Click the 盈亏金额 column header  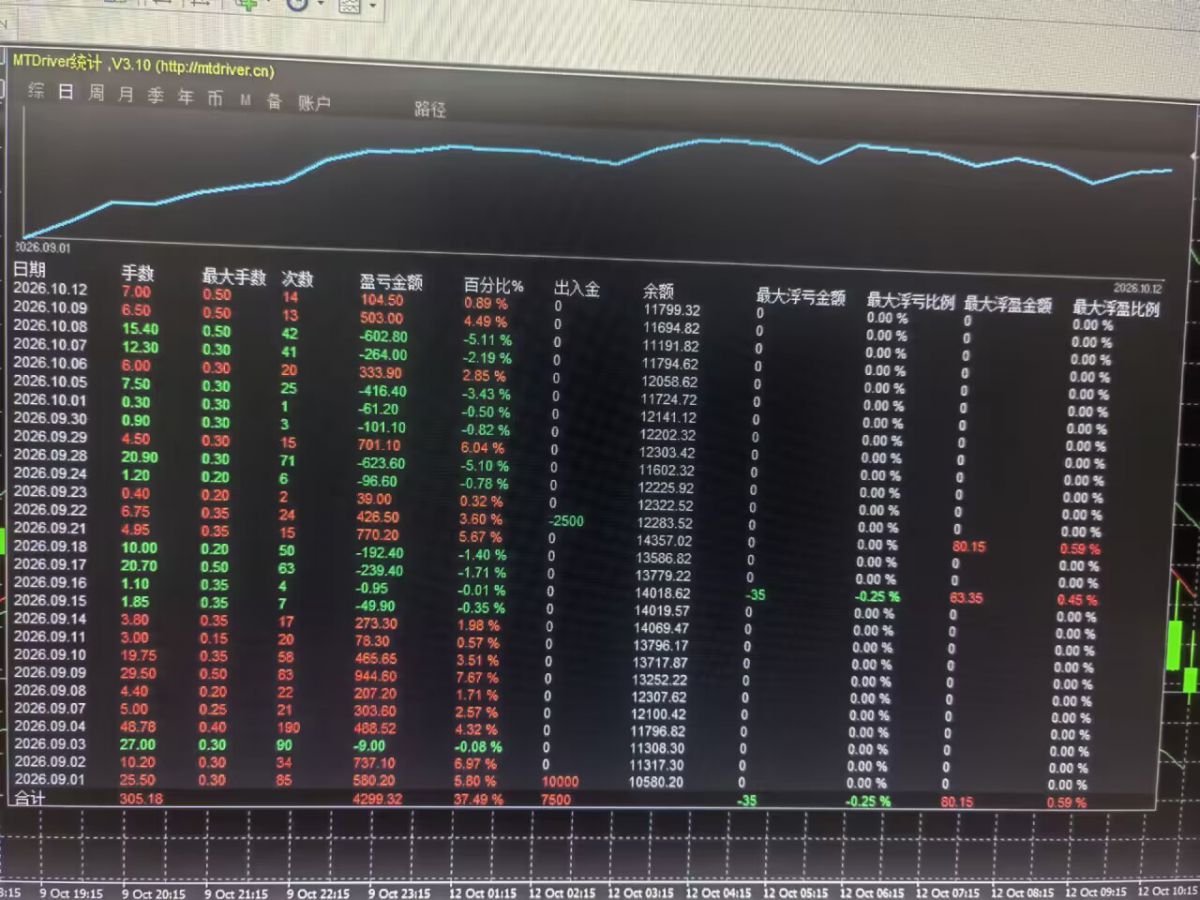click(x=391, y=282)
